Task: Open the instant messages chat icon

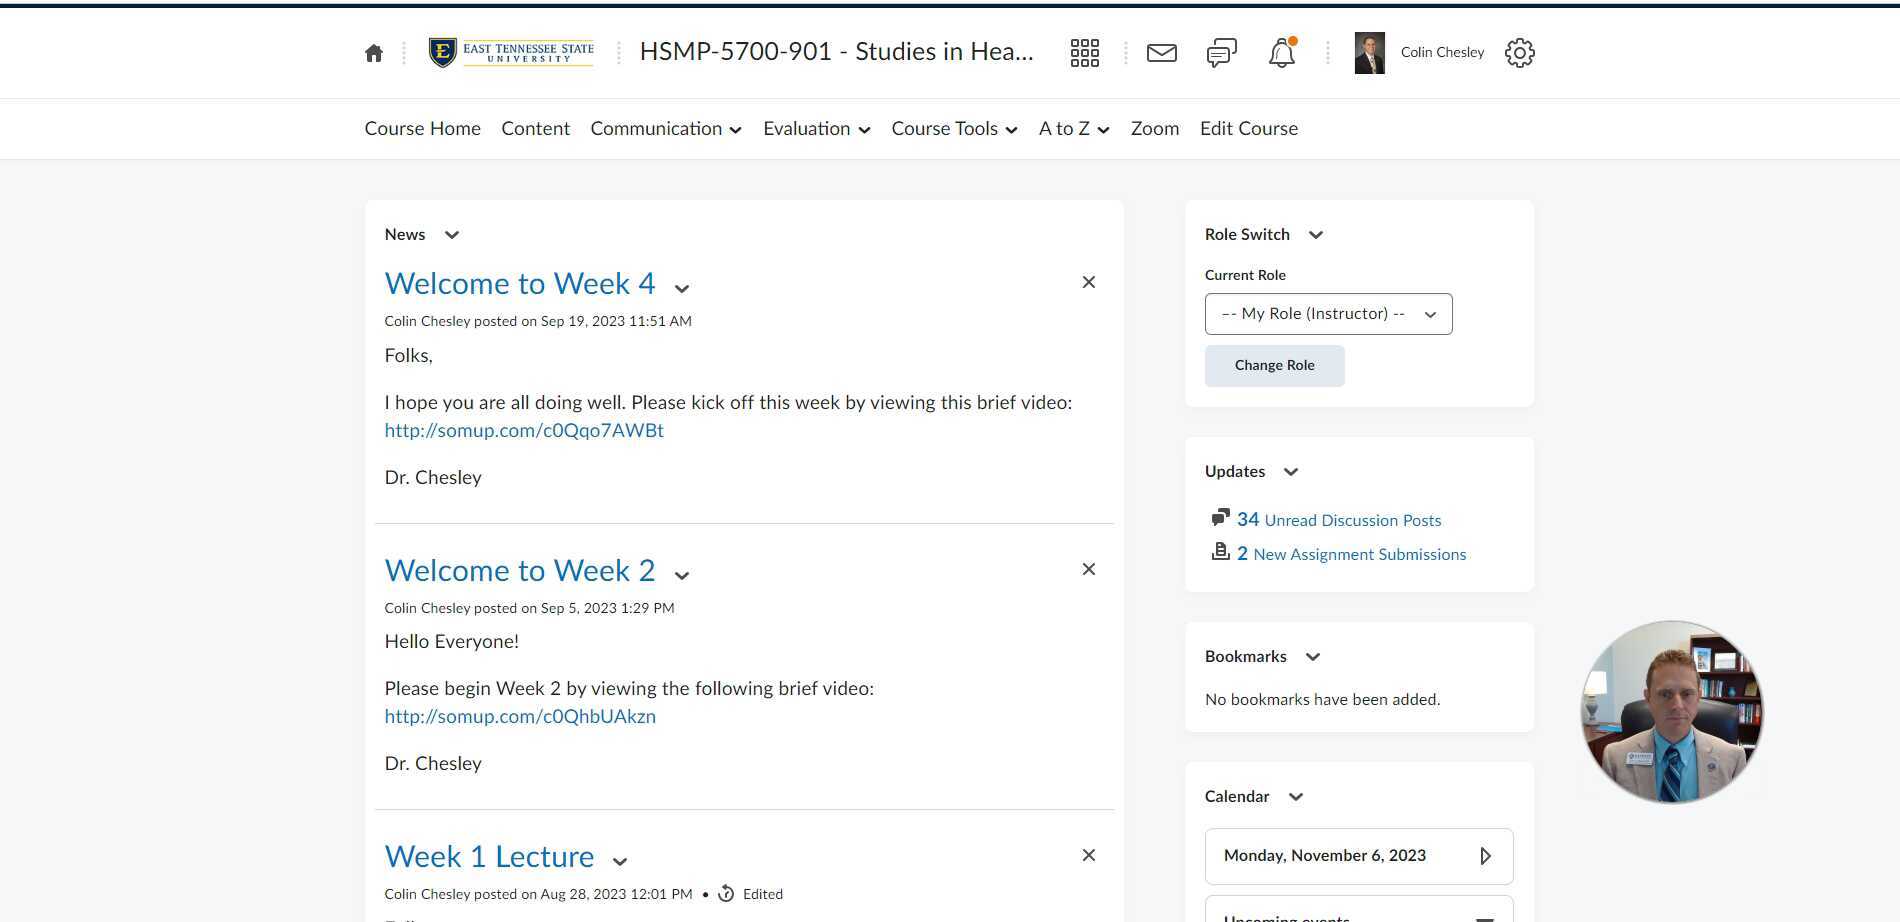Action: pos(1220,52)
